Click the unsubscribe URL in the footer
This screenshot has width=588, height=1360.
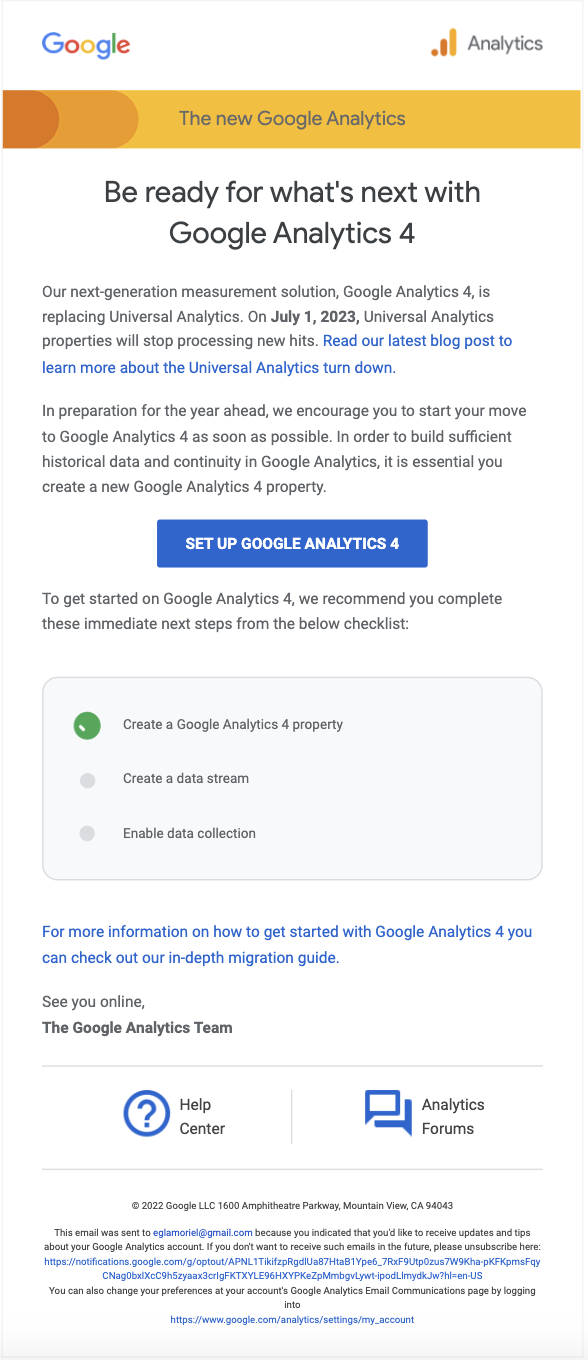tap(292, 1261)
